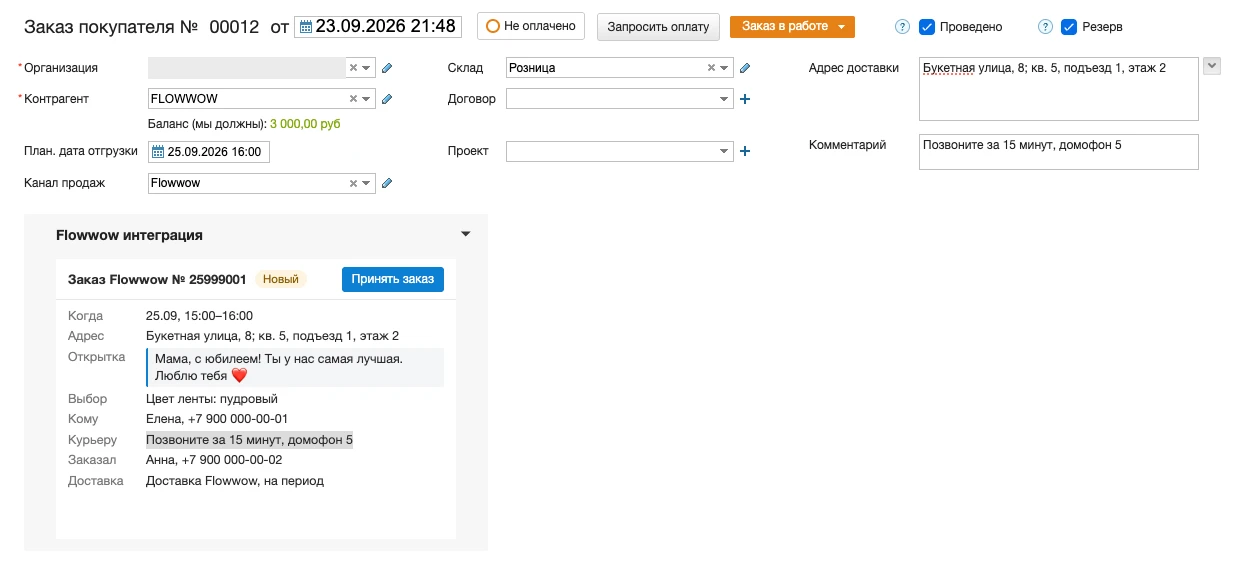The height and width of the screenshot is (578, 1235).
Task: Click the order number 00012 in the title
Action: [x=235, y=27]
